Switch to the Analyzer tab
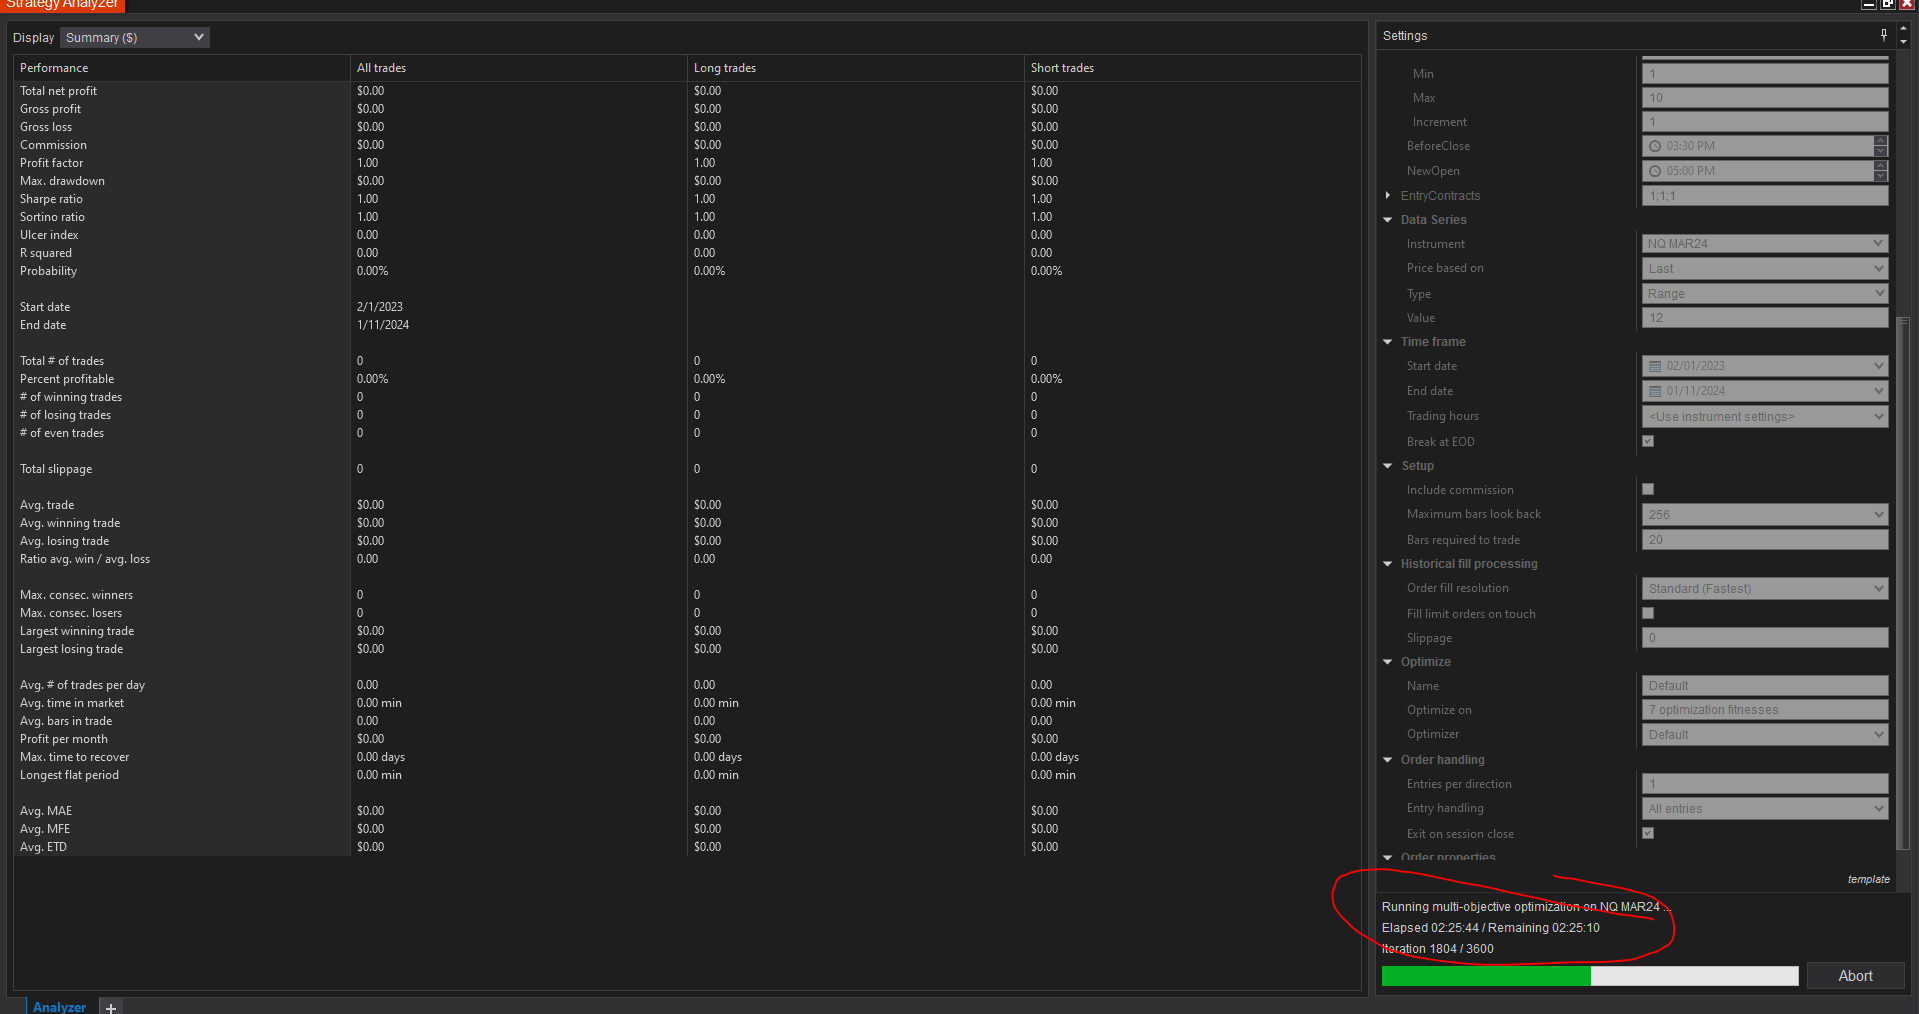This screenshot has width=1919, height=1014. 59,1007
